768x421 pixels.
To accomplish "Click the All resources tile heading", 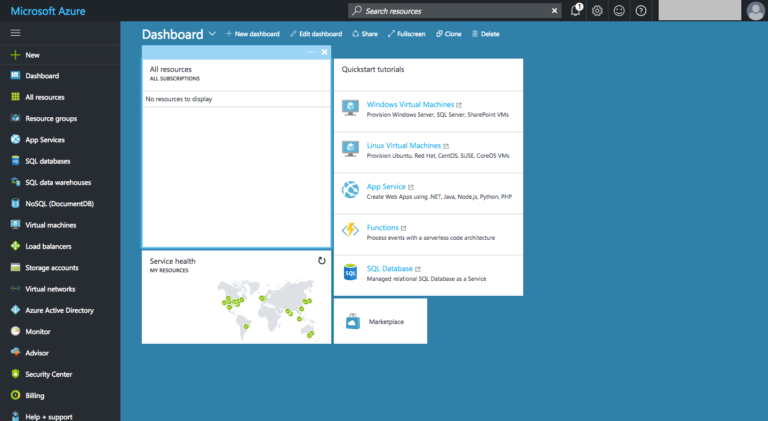I will pyautogui.click(x=170, y=69).
